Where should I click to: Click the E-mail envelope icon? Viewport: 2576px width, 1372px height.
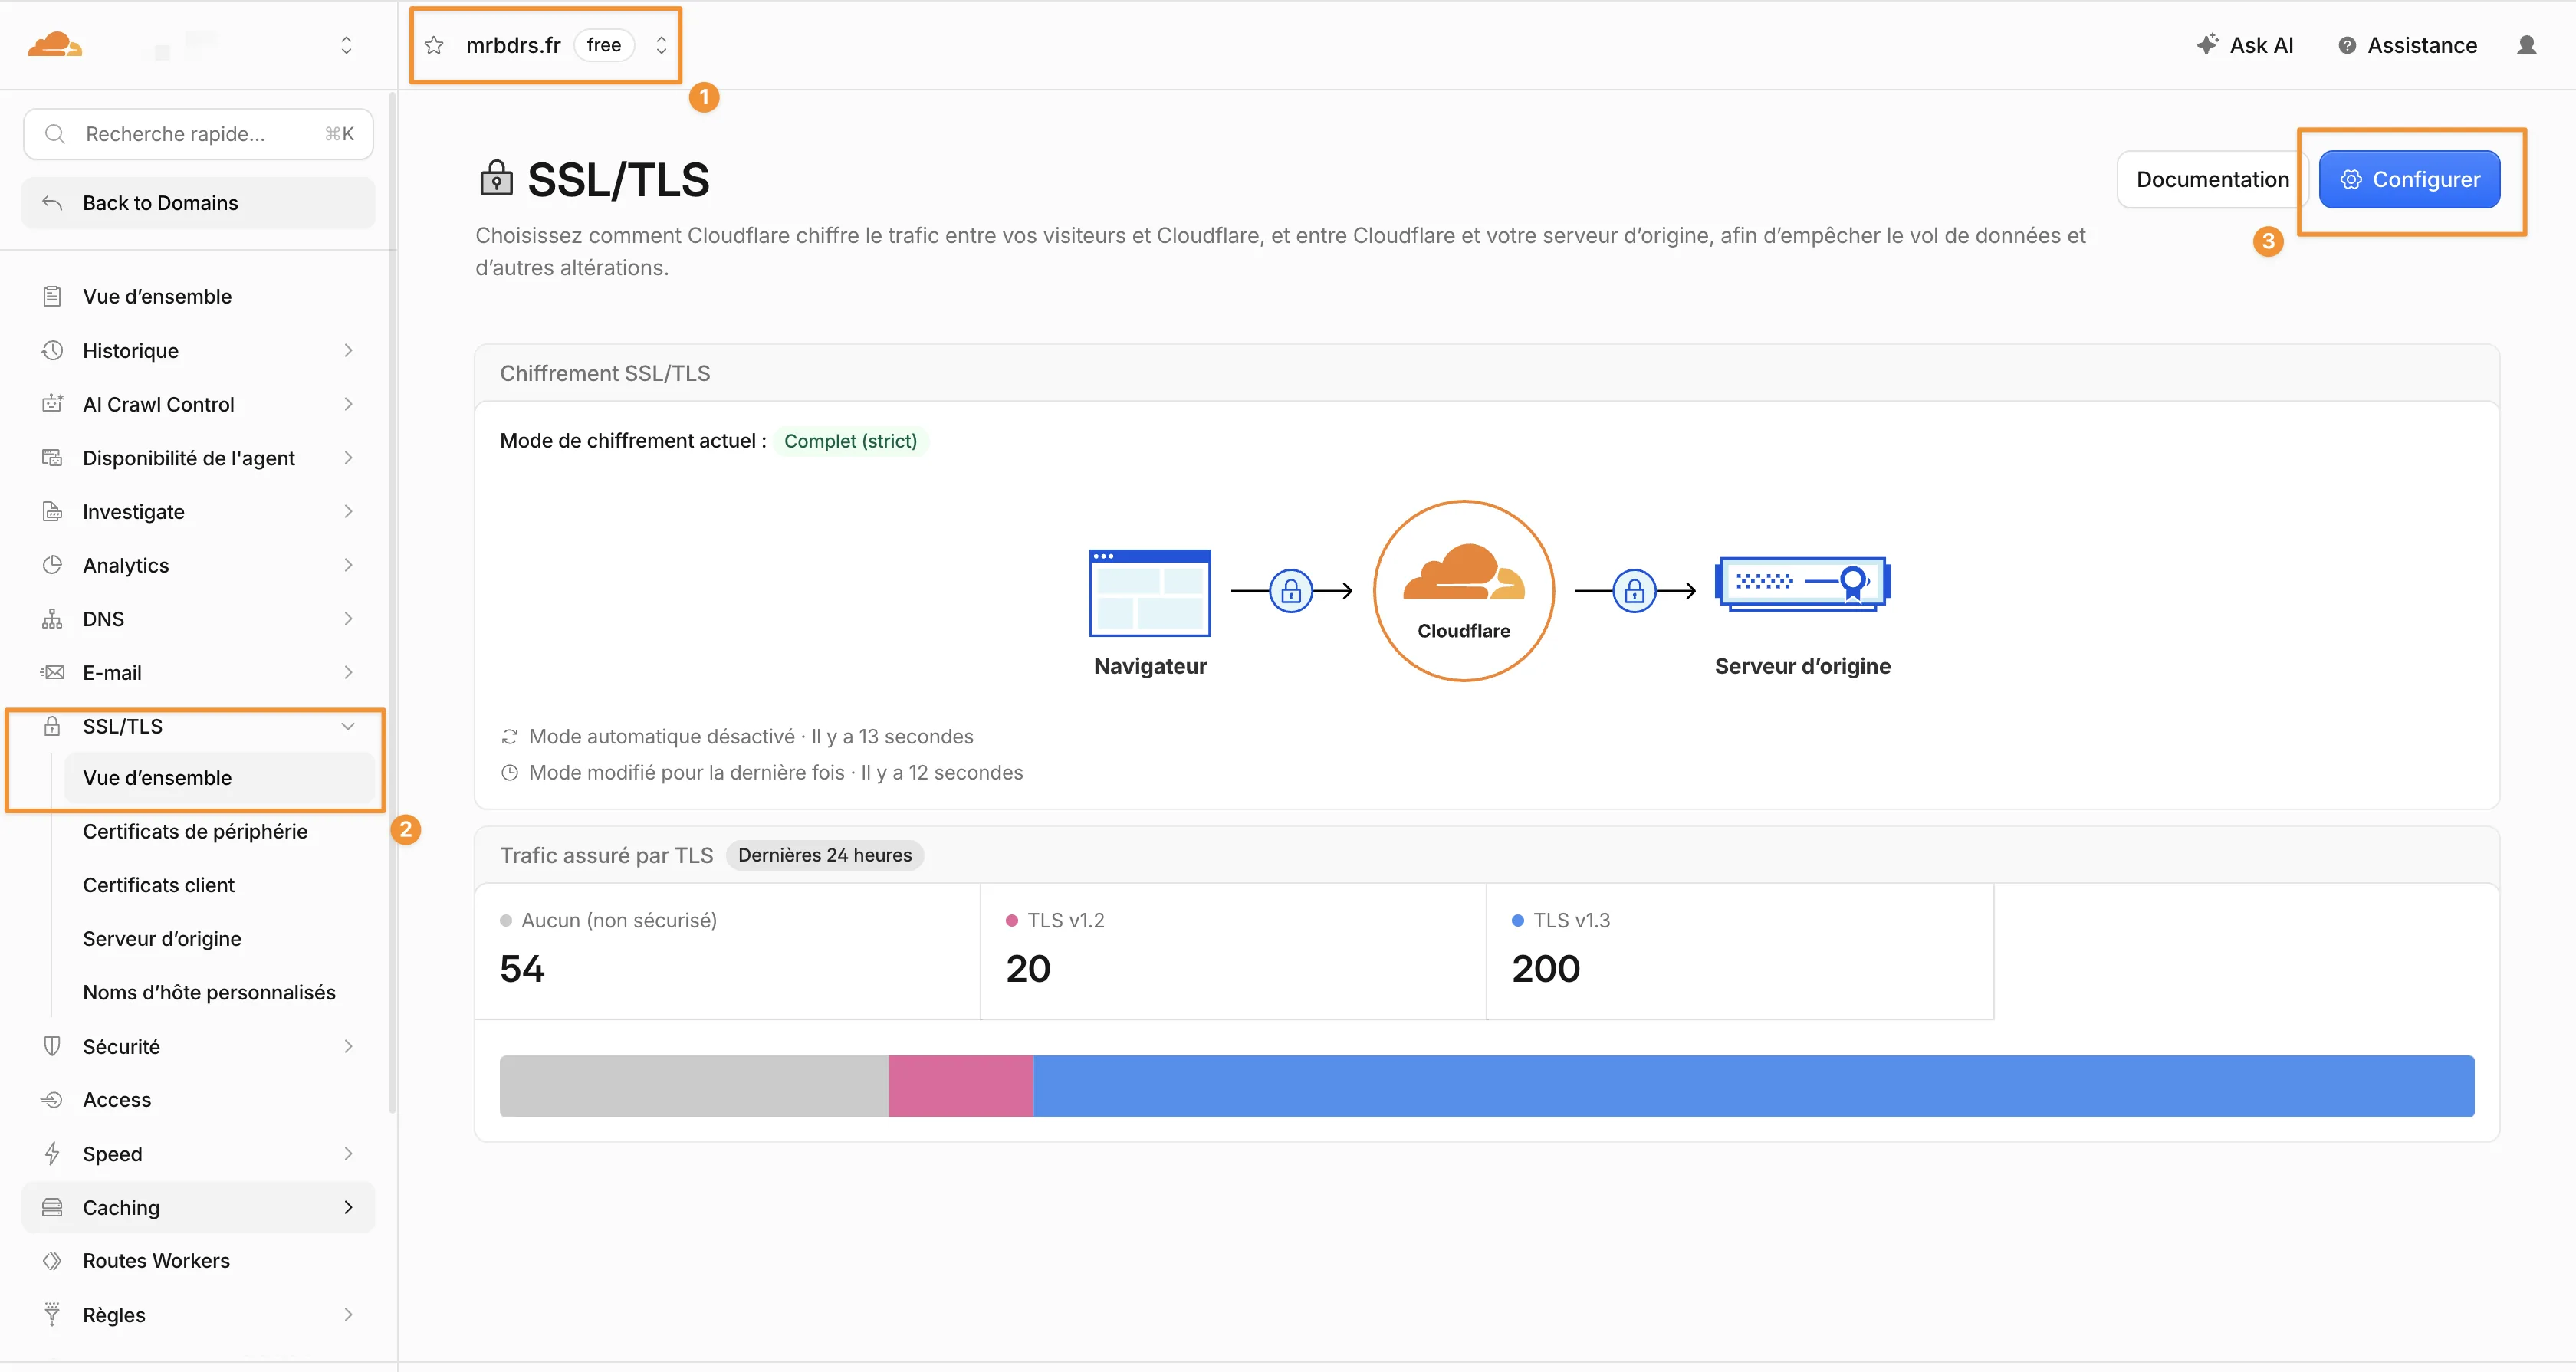click(x=52, y=673)
